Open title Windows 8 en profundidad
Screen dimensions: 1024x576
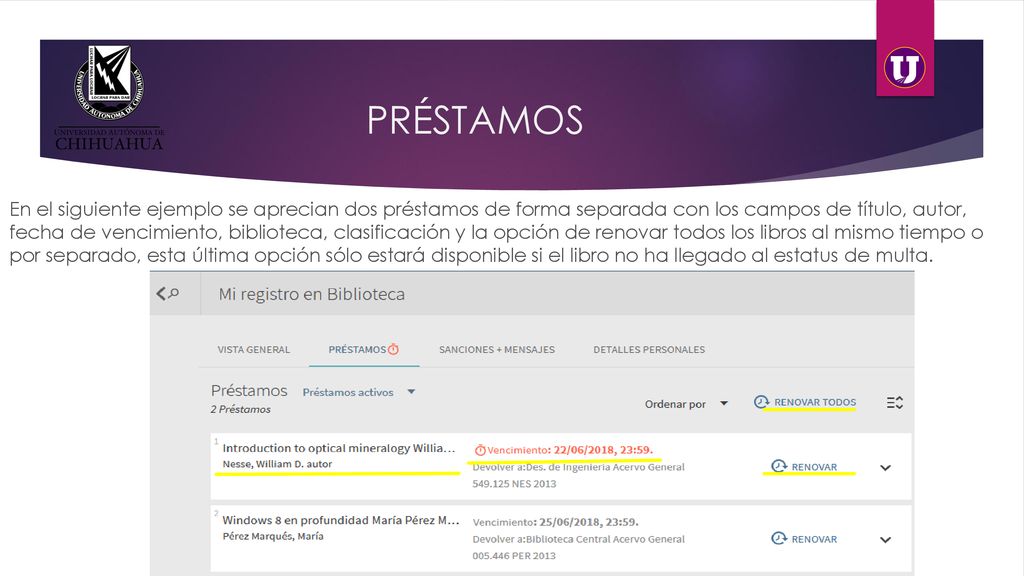coord(341,520)
